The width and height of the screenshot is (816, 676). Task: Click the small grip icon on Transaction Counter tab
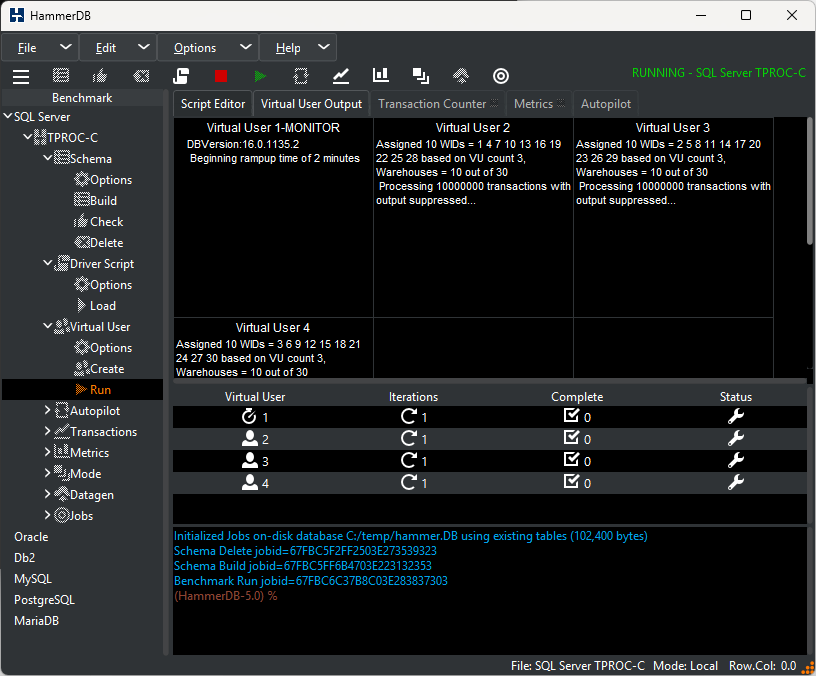pyautogui.click(x=494, y=103)
